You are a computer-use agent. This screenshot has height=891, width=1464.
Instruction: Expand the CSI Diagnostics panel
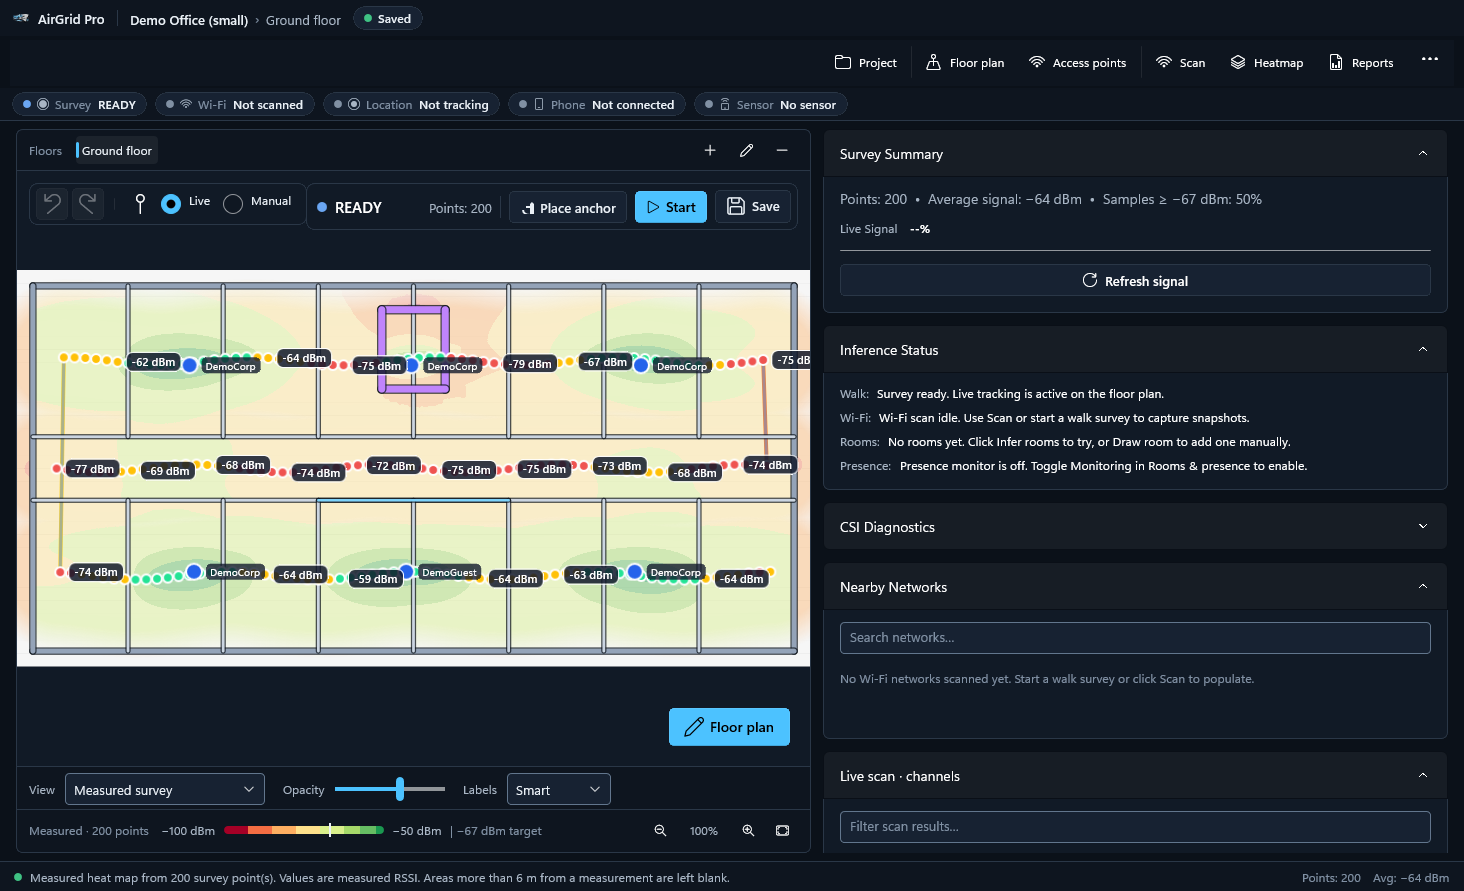[1423, 527]
